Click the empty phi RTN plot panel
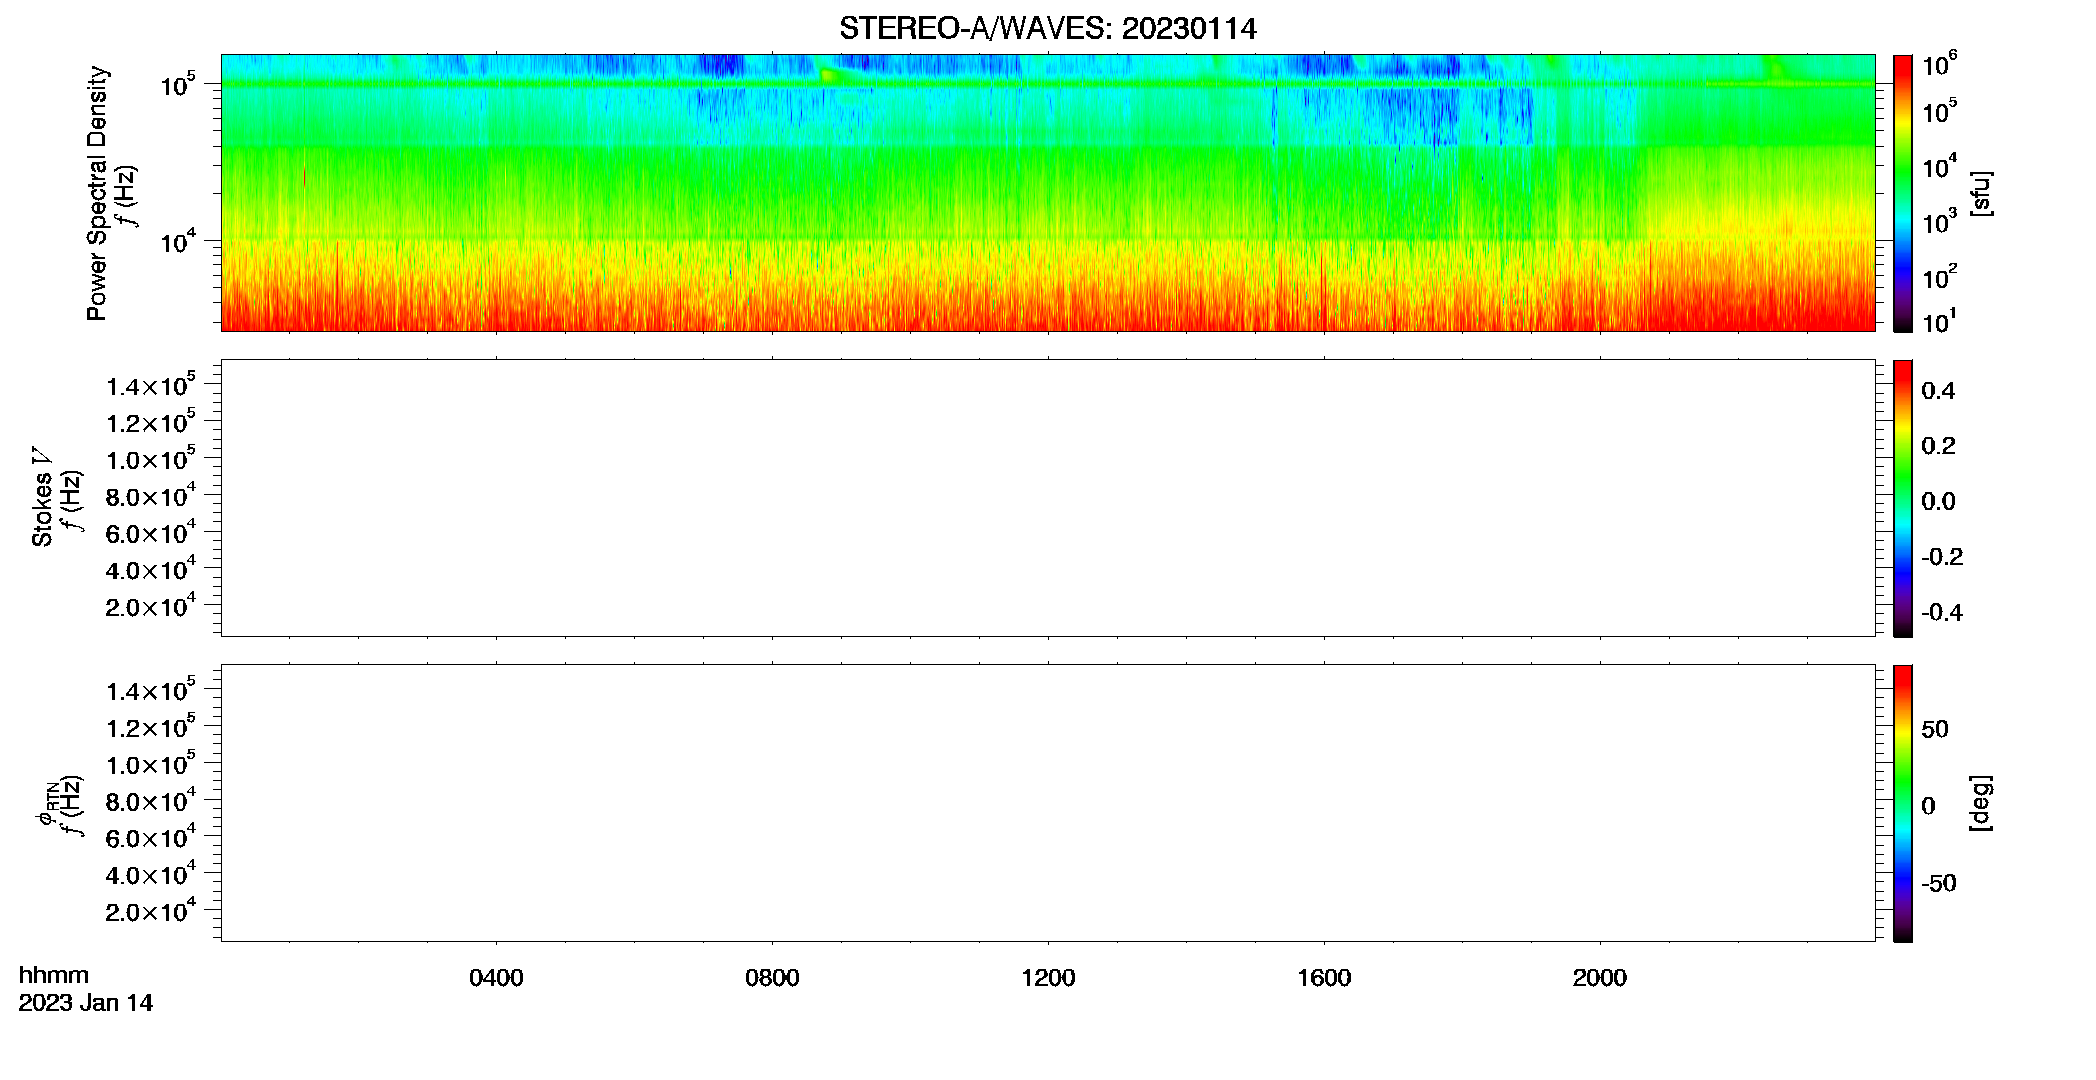The width and height of the screenshot is (2096, 1080). click(1048, 802)
